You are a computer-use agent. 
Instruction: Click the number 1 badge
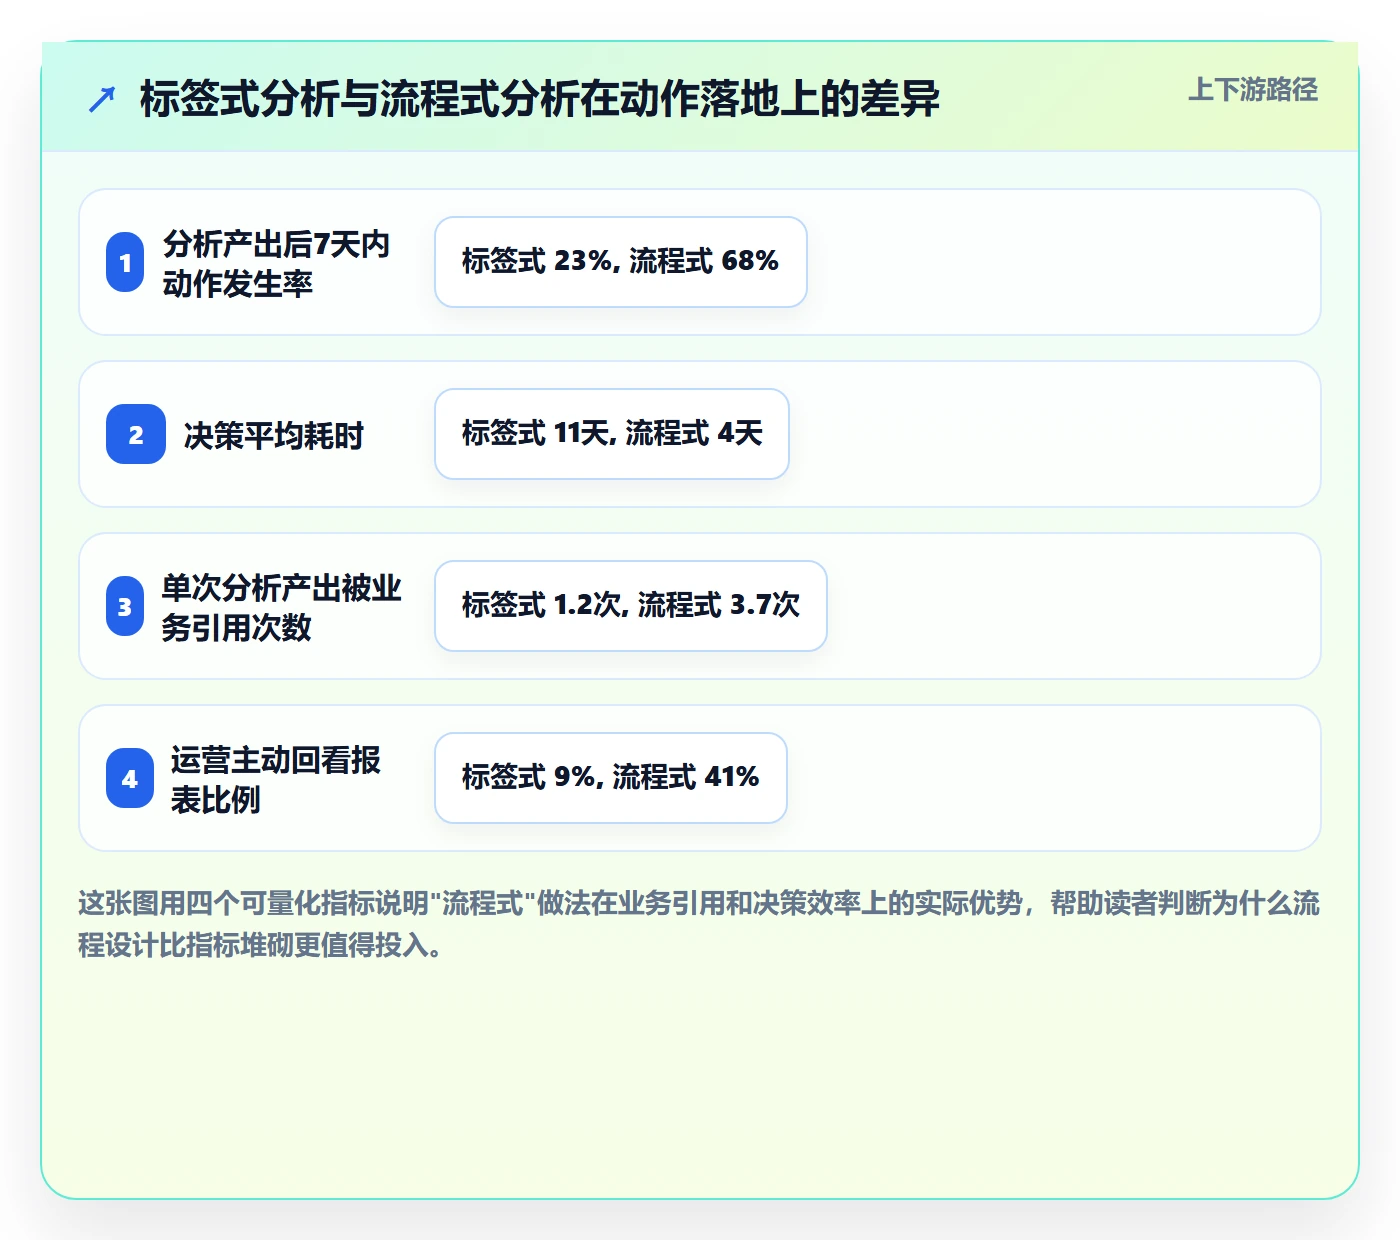[125, 262]
